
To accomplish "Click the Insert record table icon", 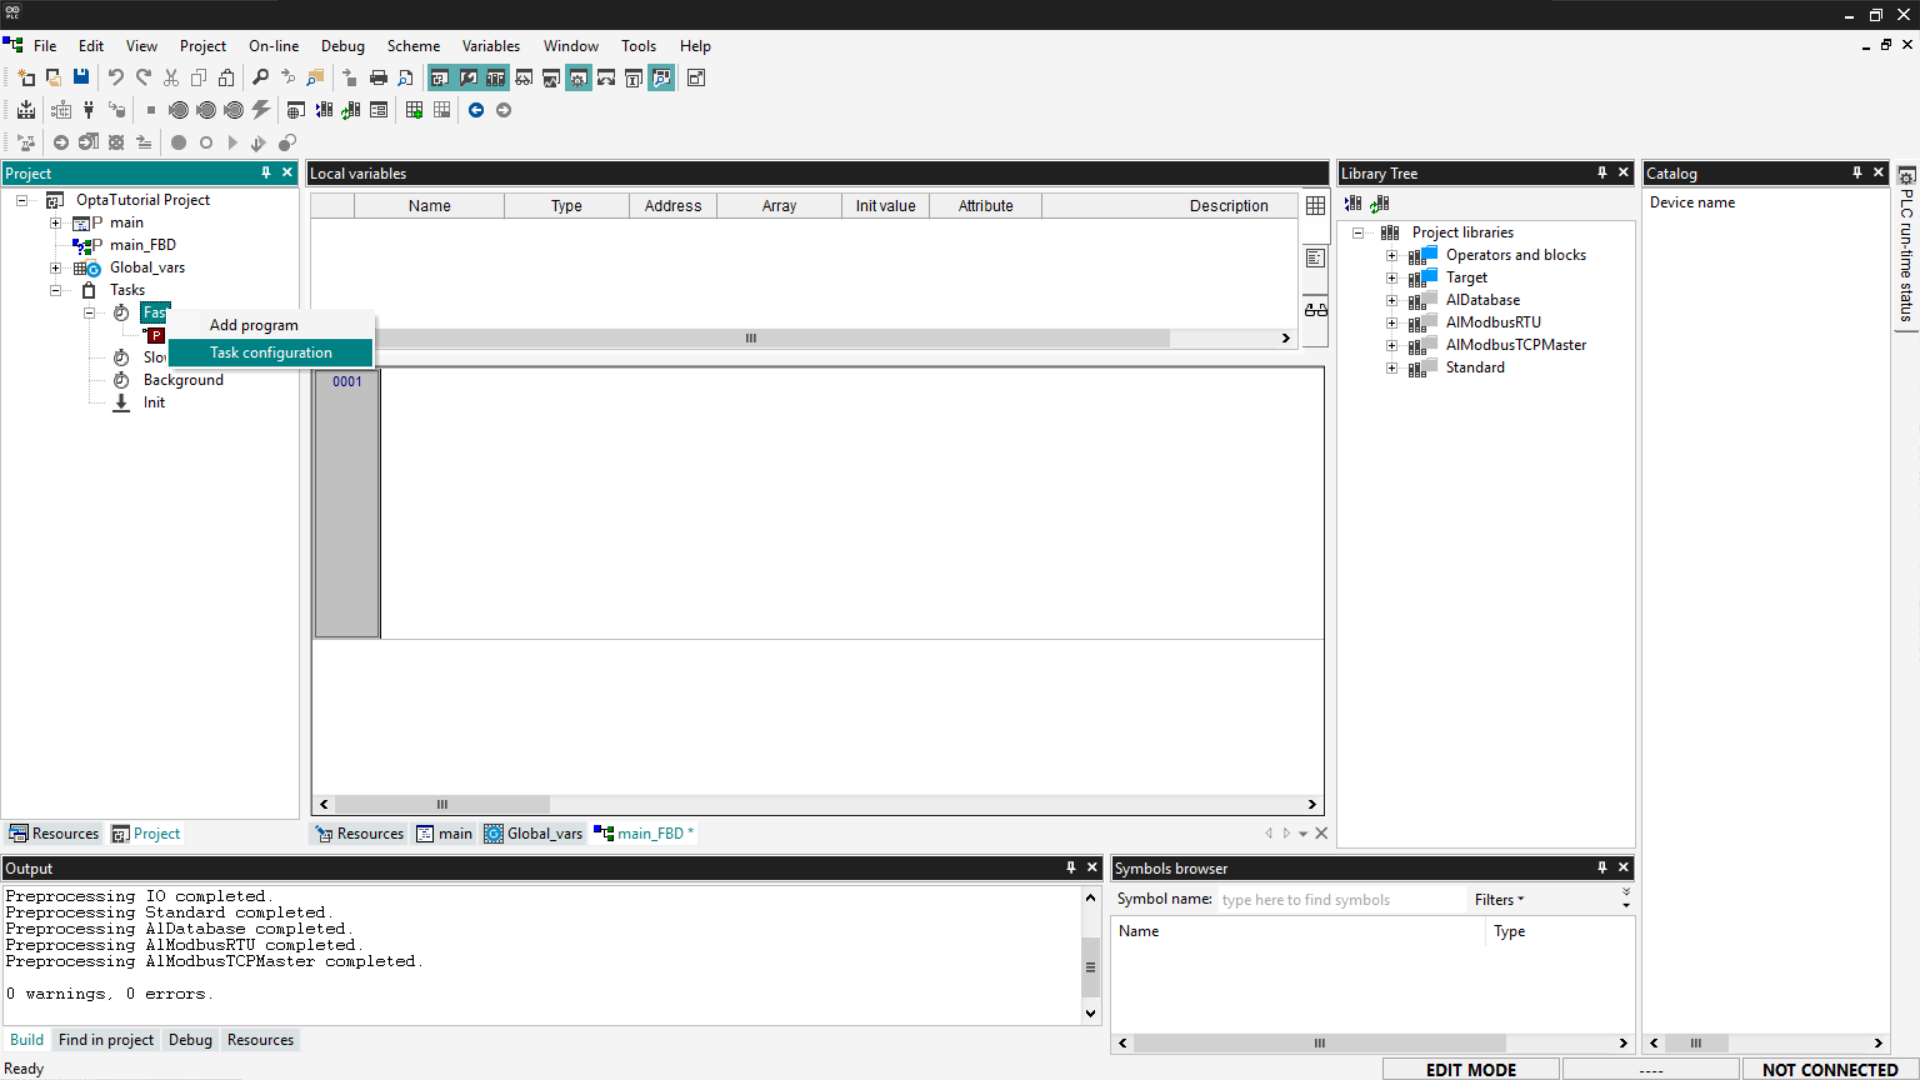I will click(414, 110).
